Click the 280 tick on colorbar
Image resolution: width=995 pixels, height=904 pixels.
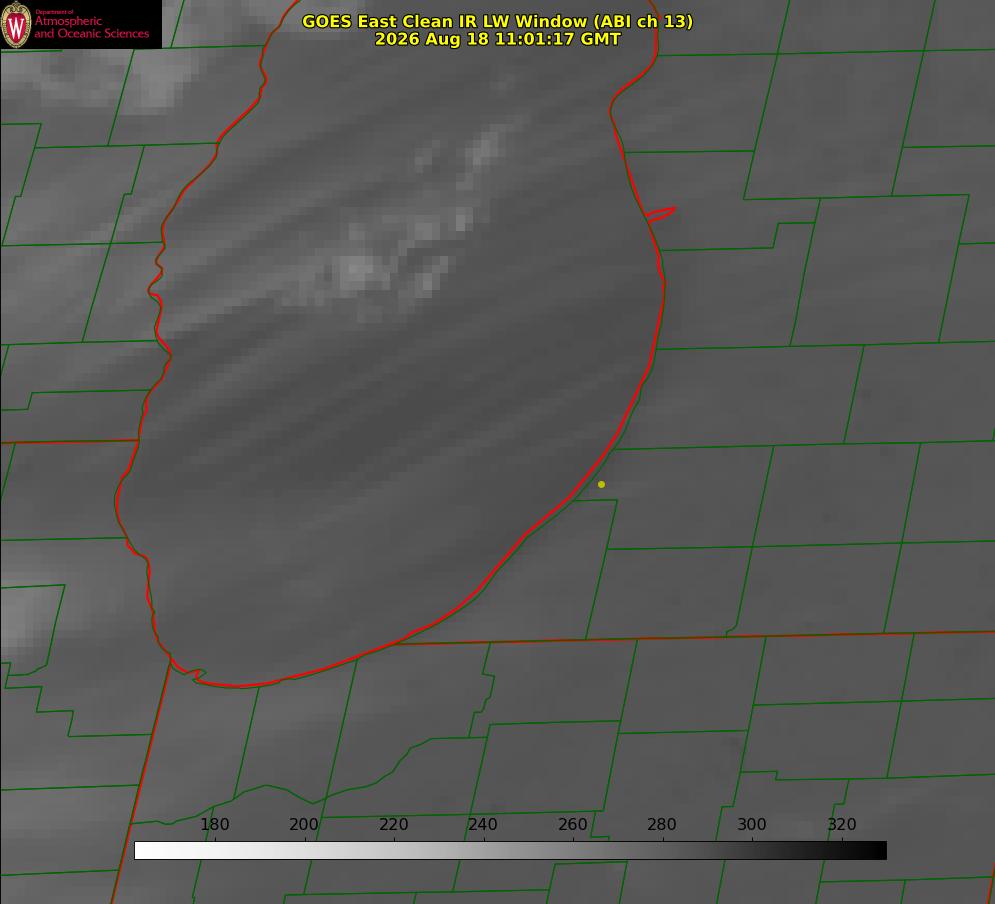[x=662, y=824]
